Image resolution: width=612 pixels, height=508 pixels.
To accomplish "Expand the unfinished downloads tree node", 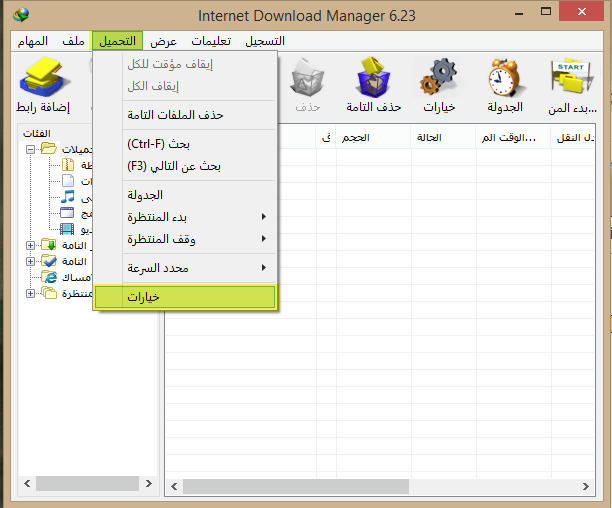I will click(30, 245).
